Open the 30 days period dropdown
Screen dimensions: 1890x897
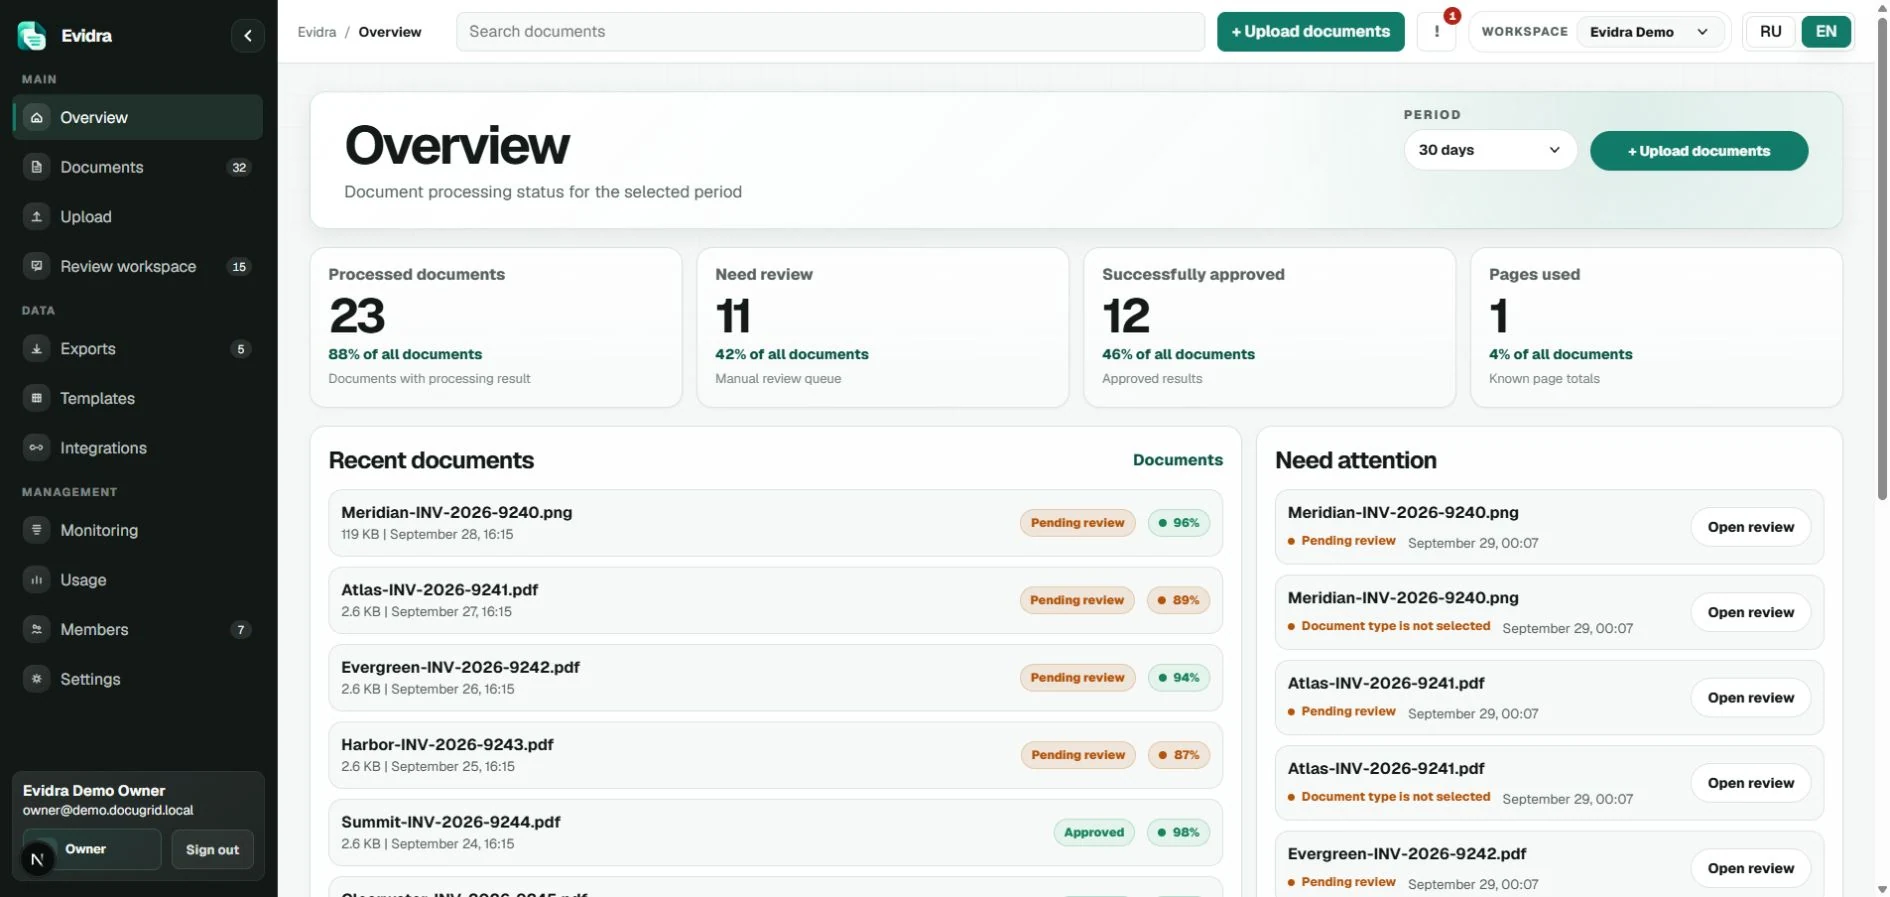pyautogui.click(x=1490, y=150)
